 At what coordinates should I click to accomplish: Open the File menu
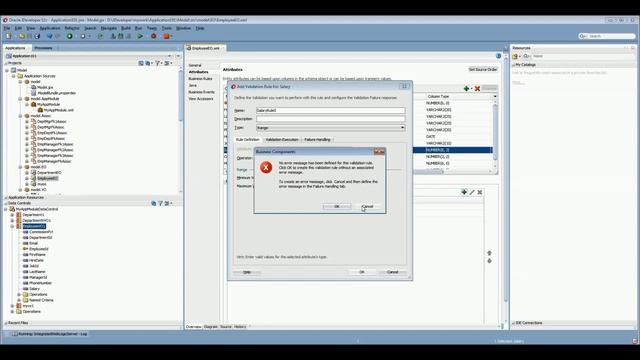[7, 28]
